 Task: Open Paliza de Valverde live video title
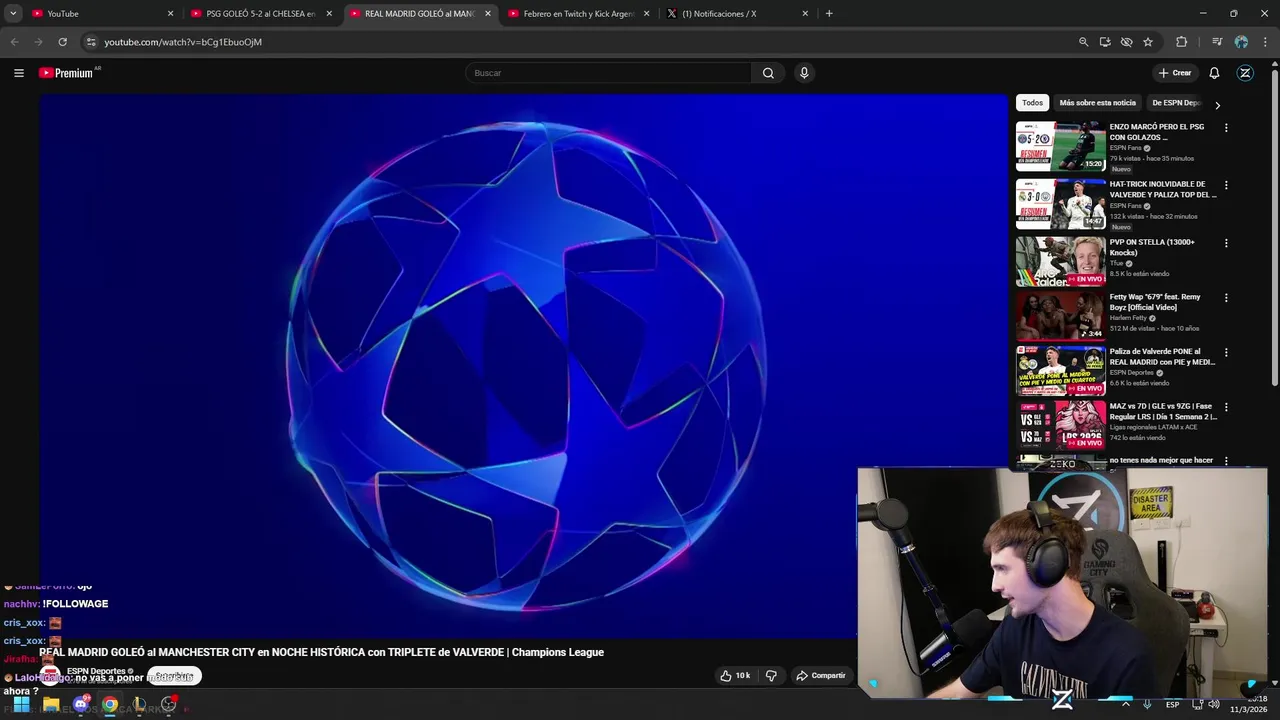[1162, 357]
